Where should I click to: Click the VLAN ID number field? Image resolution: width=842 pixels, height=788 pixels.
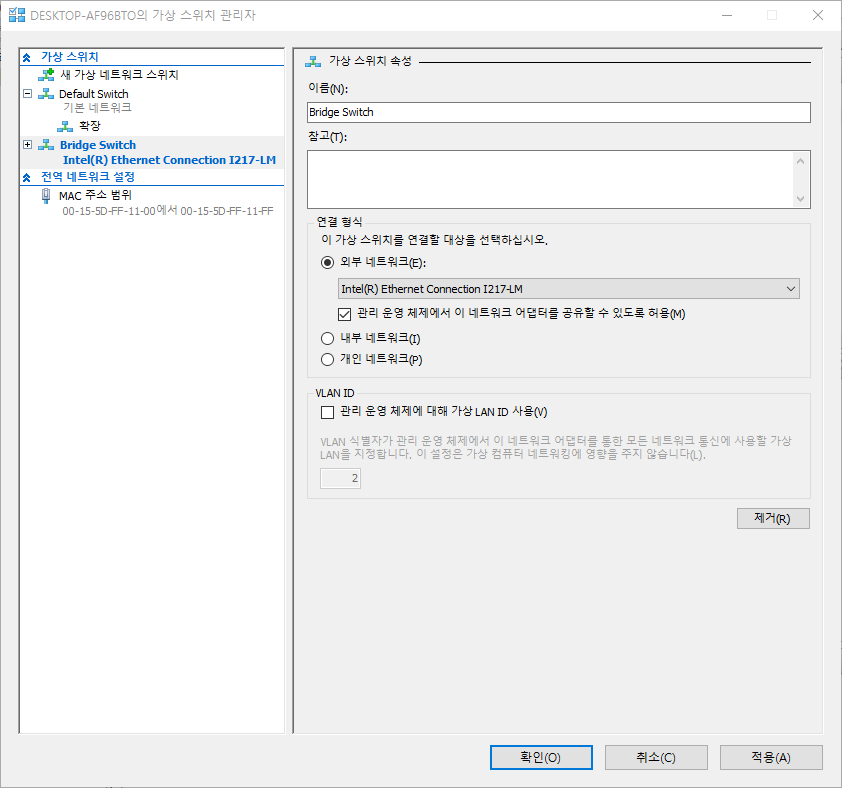tap(340, 478)
